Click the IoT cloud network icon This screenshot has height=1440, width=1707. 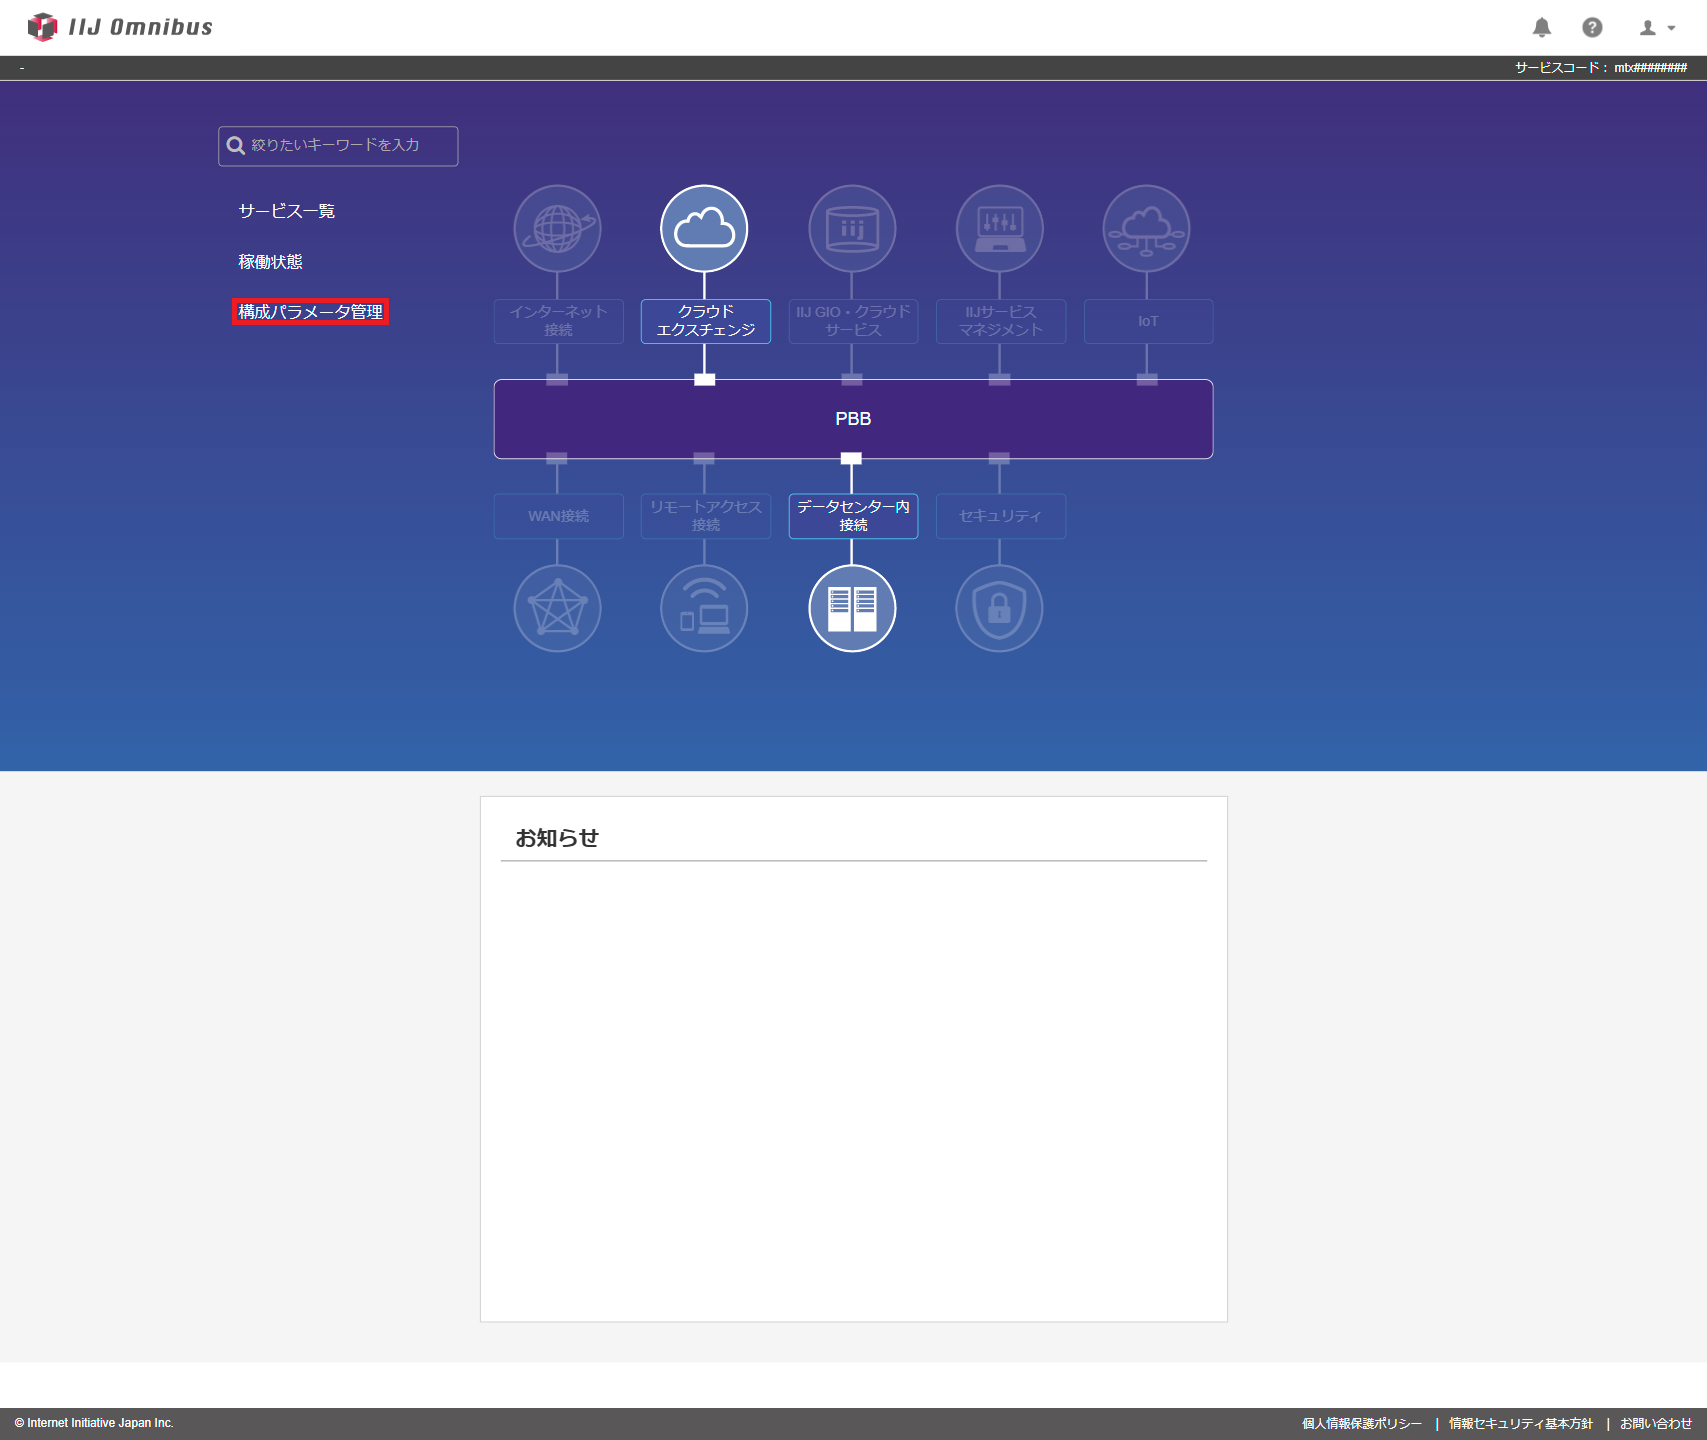click(1146, 229)
